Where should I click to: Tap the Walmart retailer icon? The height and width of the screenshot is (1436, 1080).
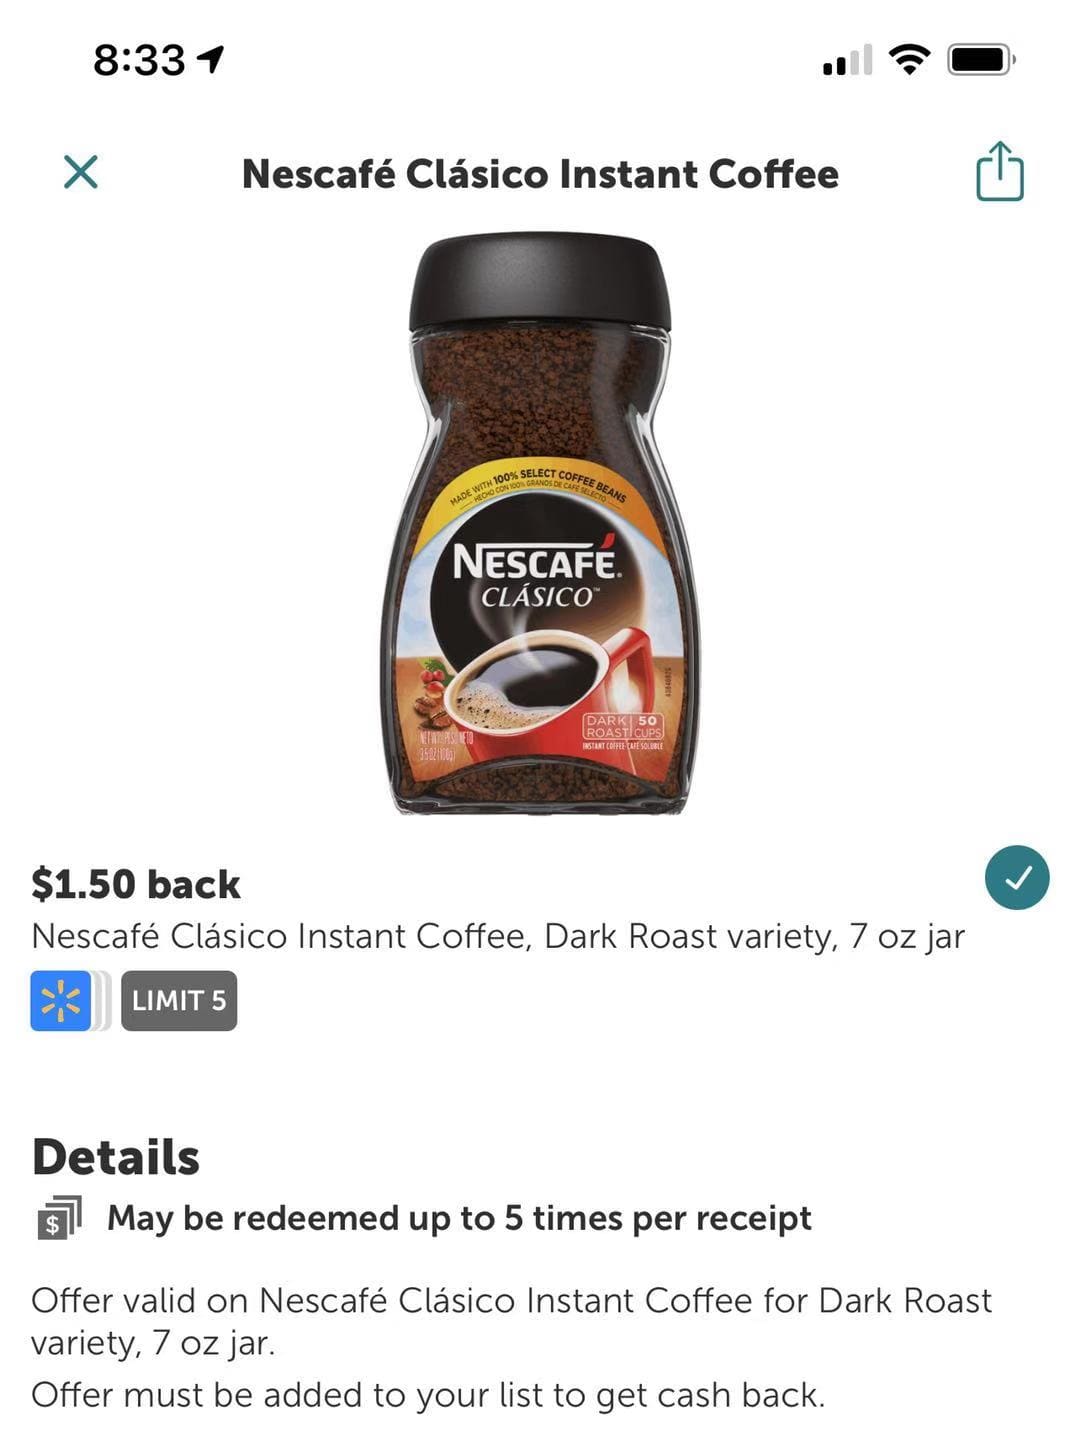tap(60, 1000)
